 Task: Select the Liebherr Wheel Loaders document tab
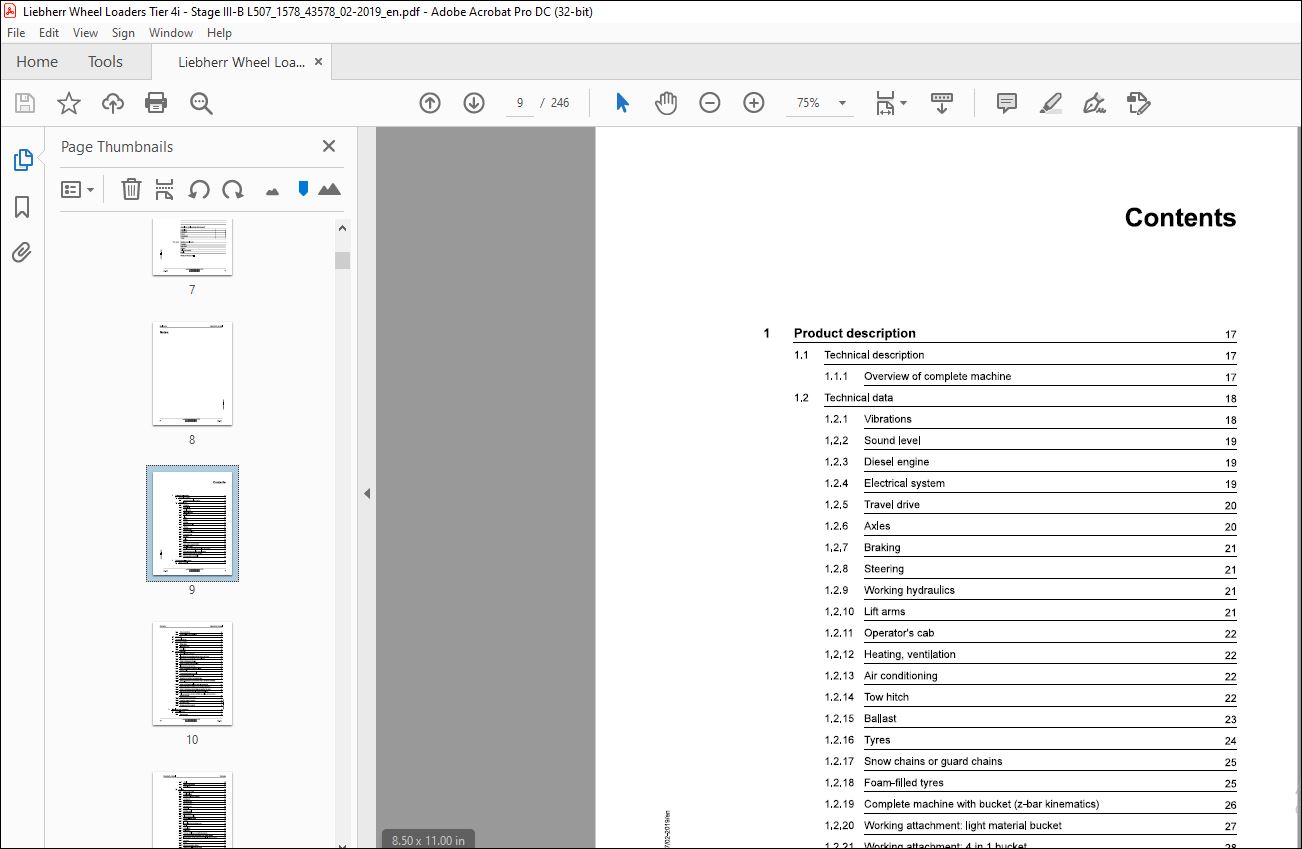[241, 62]
